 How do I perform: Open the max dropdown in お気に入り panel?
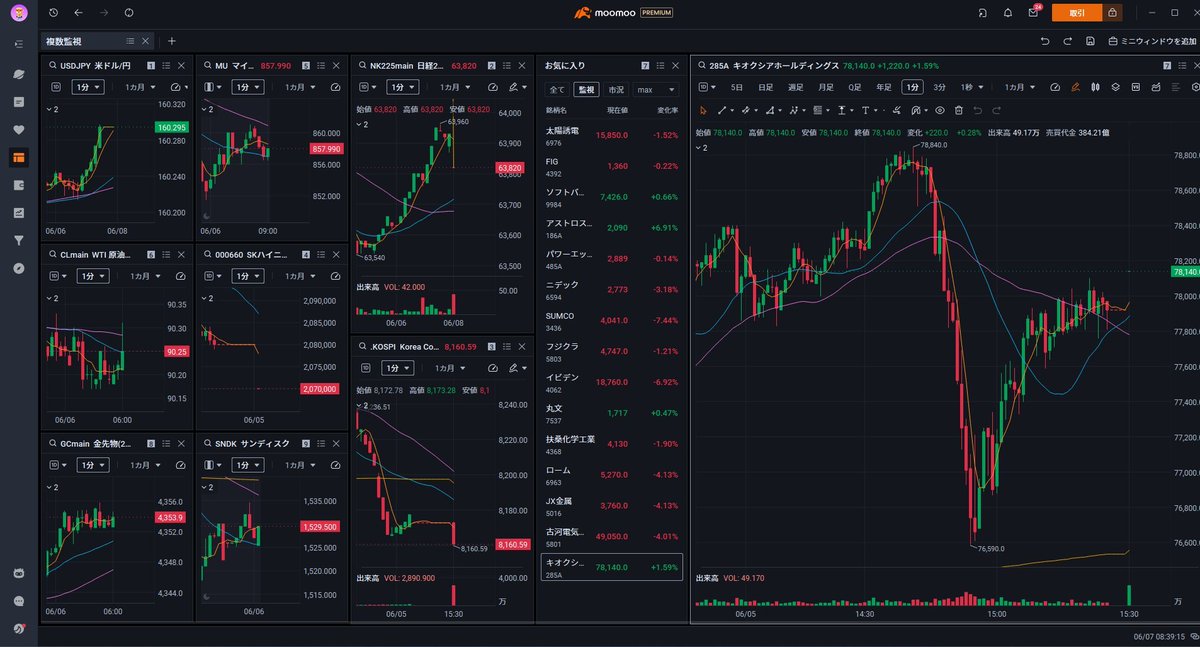(656, 89)
